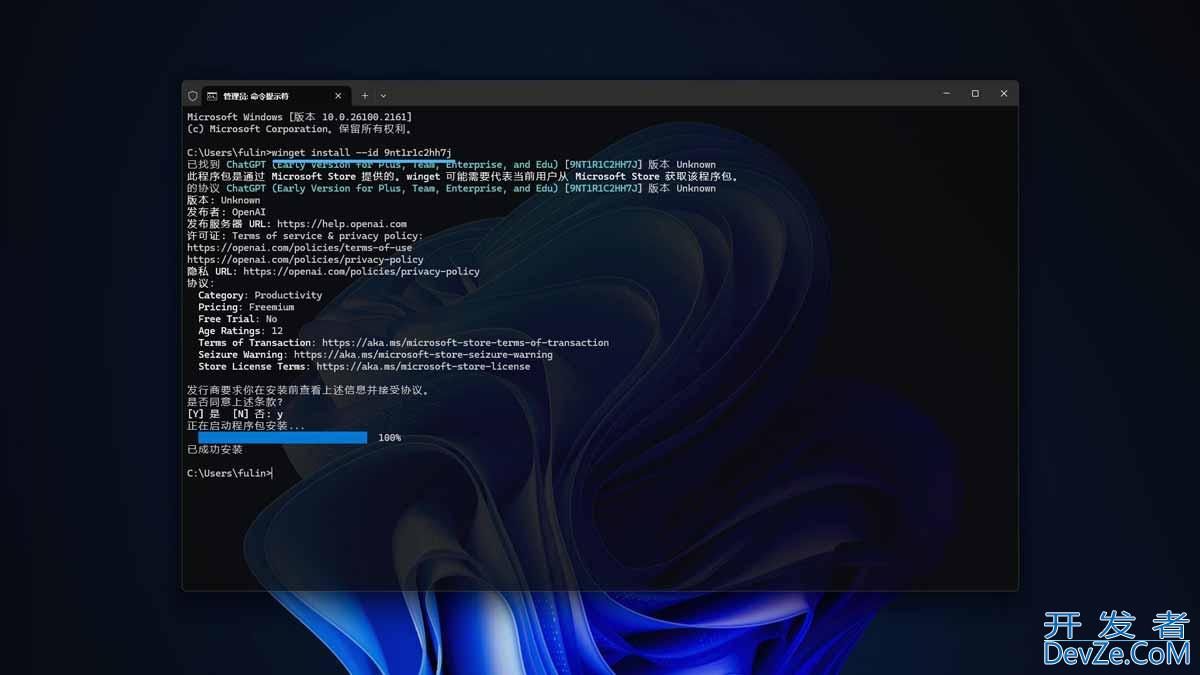Click the "发布者: OpenAI" line
The height and width of the screenshot is (675, 1200).
coord(227,212)
